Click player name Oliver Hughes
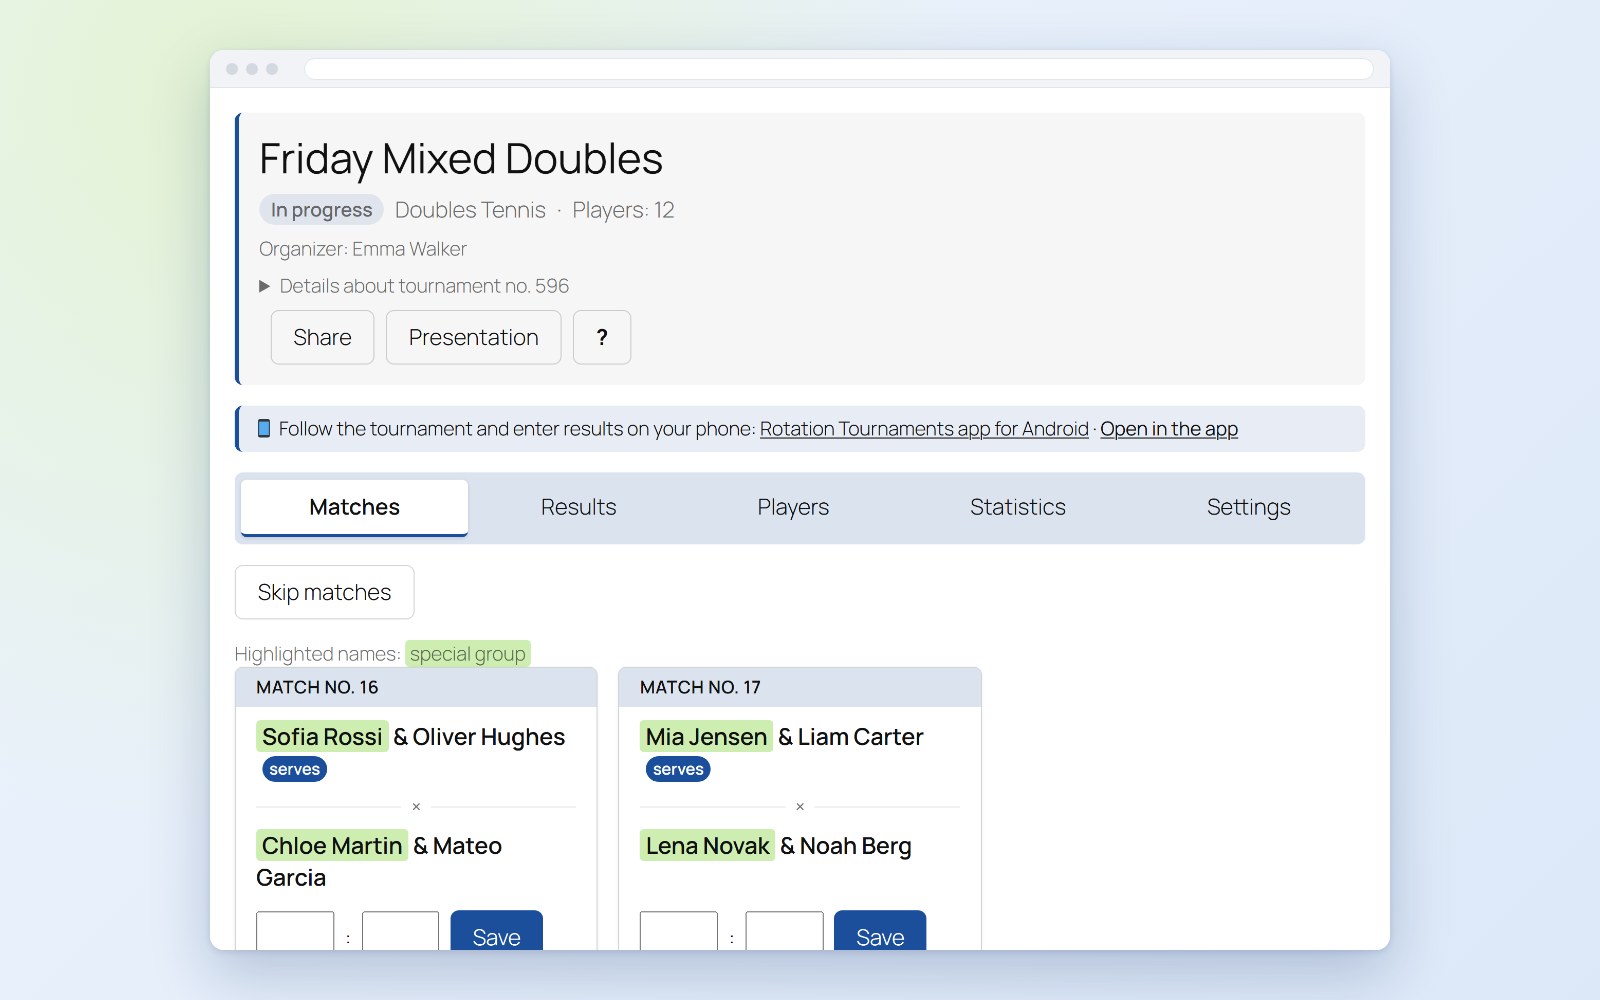 pyautogui.click(x=489, y=737)
